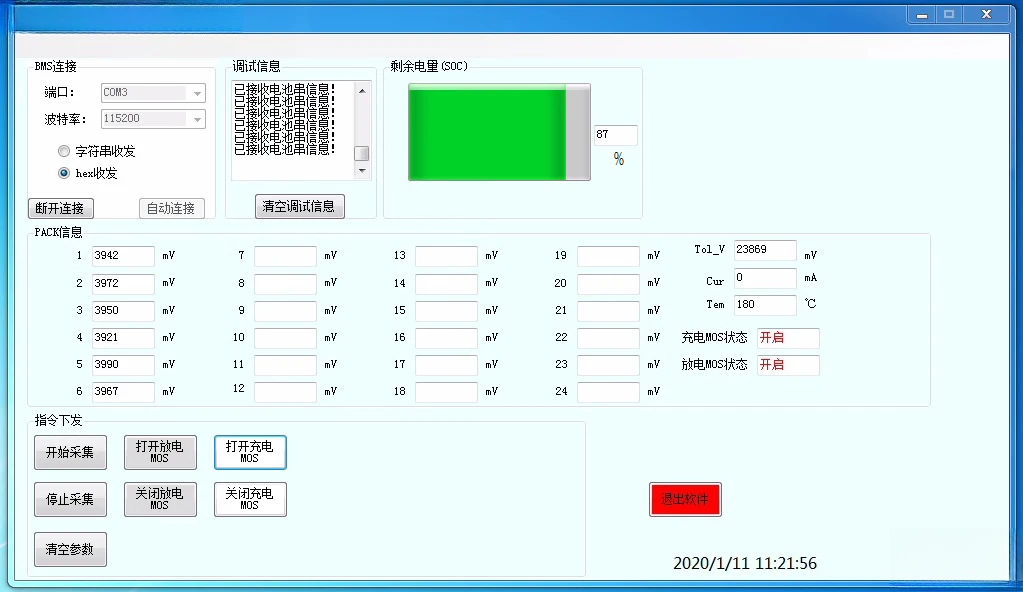Open the 端口 COM3 dropdown
The height and width of the screenshot is (592, 1023).
pos(153,93)
